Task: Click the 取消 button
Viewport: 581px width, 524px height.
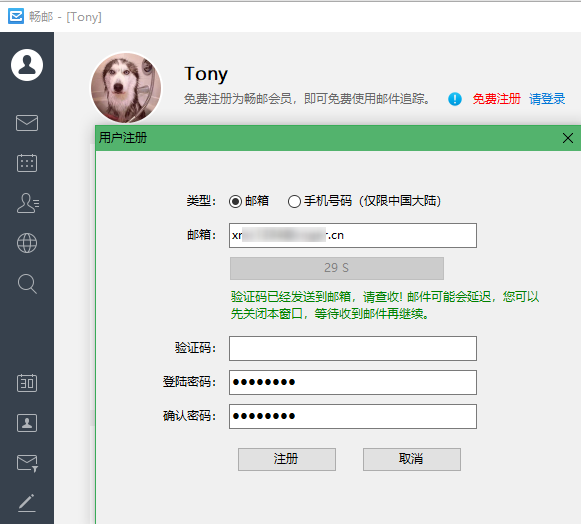Action: coord(412,459)
